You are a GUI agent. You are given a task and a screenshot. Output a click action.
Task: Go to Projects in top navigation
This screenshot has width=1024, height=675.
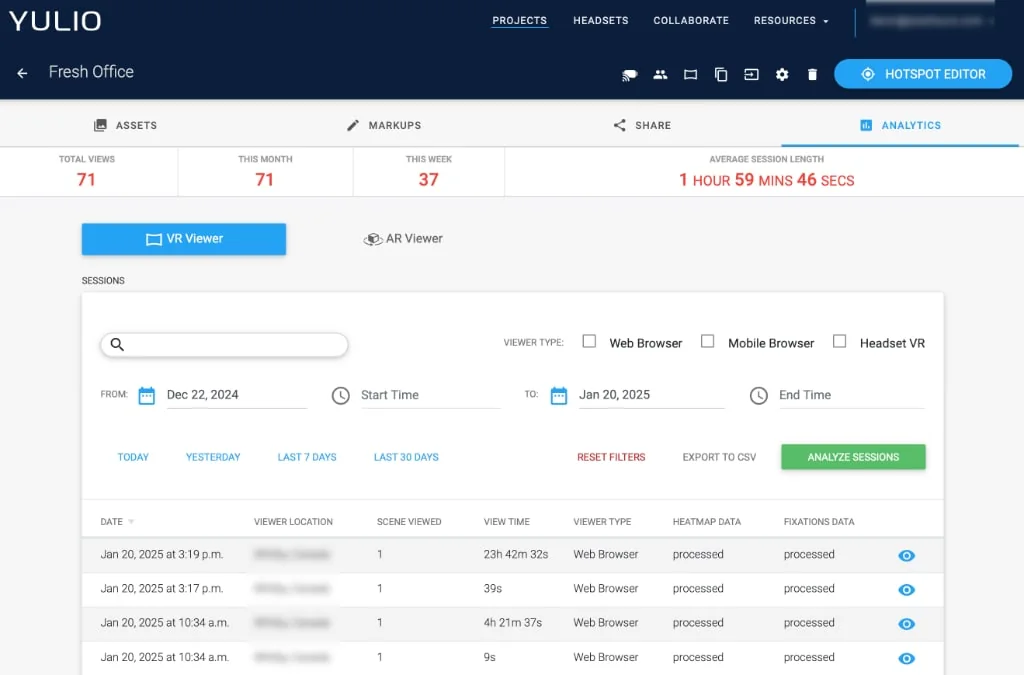click(x=519, y=21)
